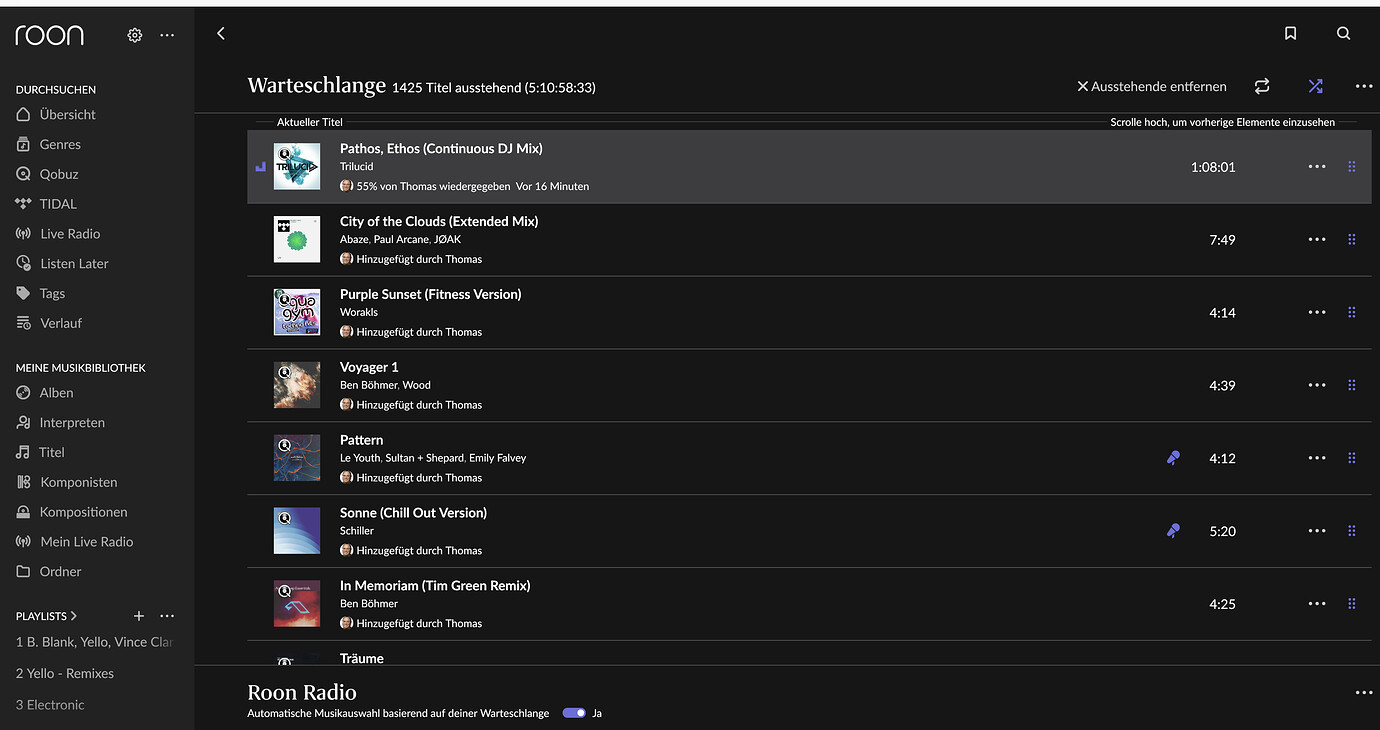Toggle loop/repeat mode
1380x730 pixels.
[x=1262, y=87]
